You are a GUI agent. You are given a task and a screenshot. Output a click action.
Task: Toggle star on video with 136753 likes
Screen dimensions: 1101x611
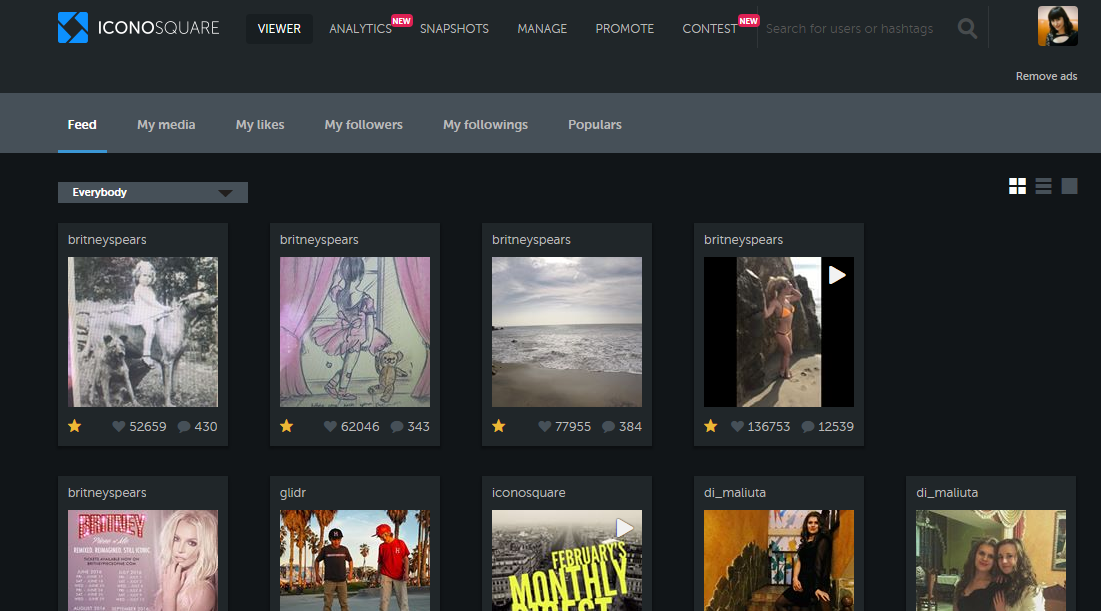pyautogui.click(x=711, y=426)
